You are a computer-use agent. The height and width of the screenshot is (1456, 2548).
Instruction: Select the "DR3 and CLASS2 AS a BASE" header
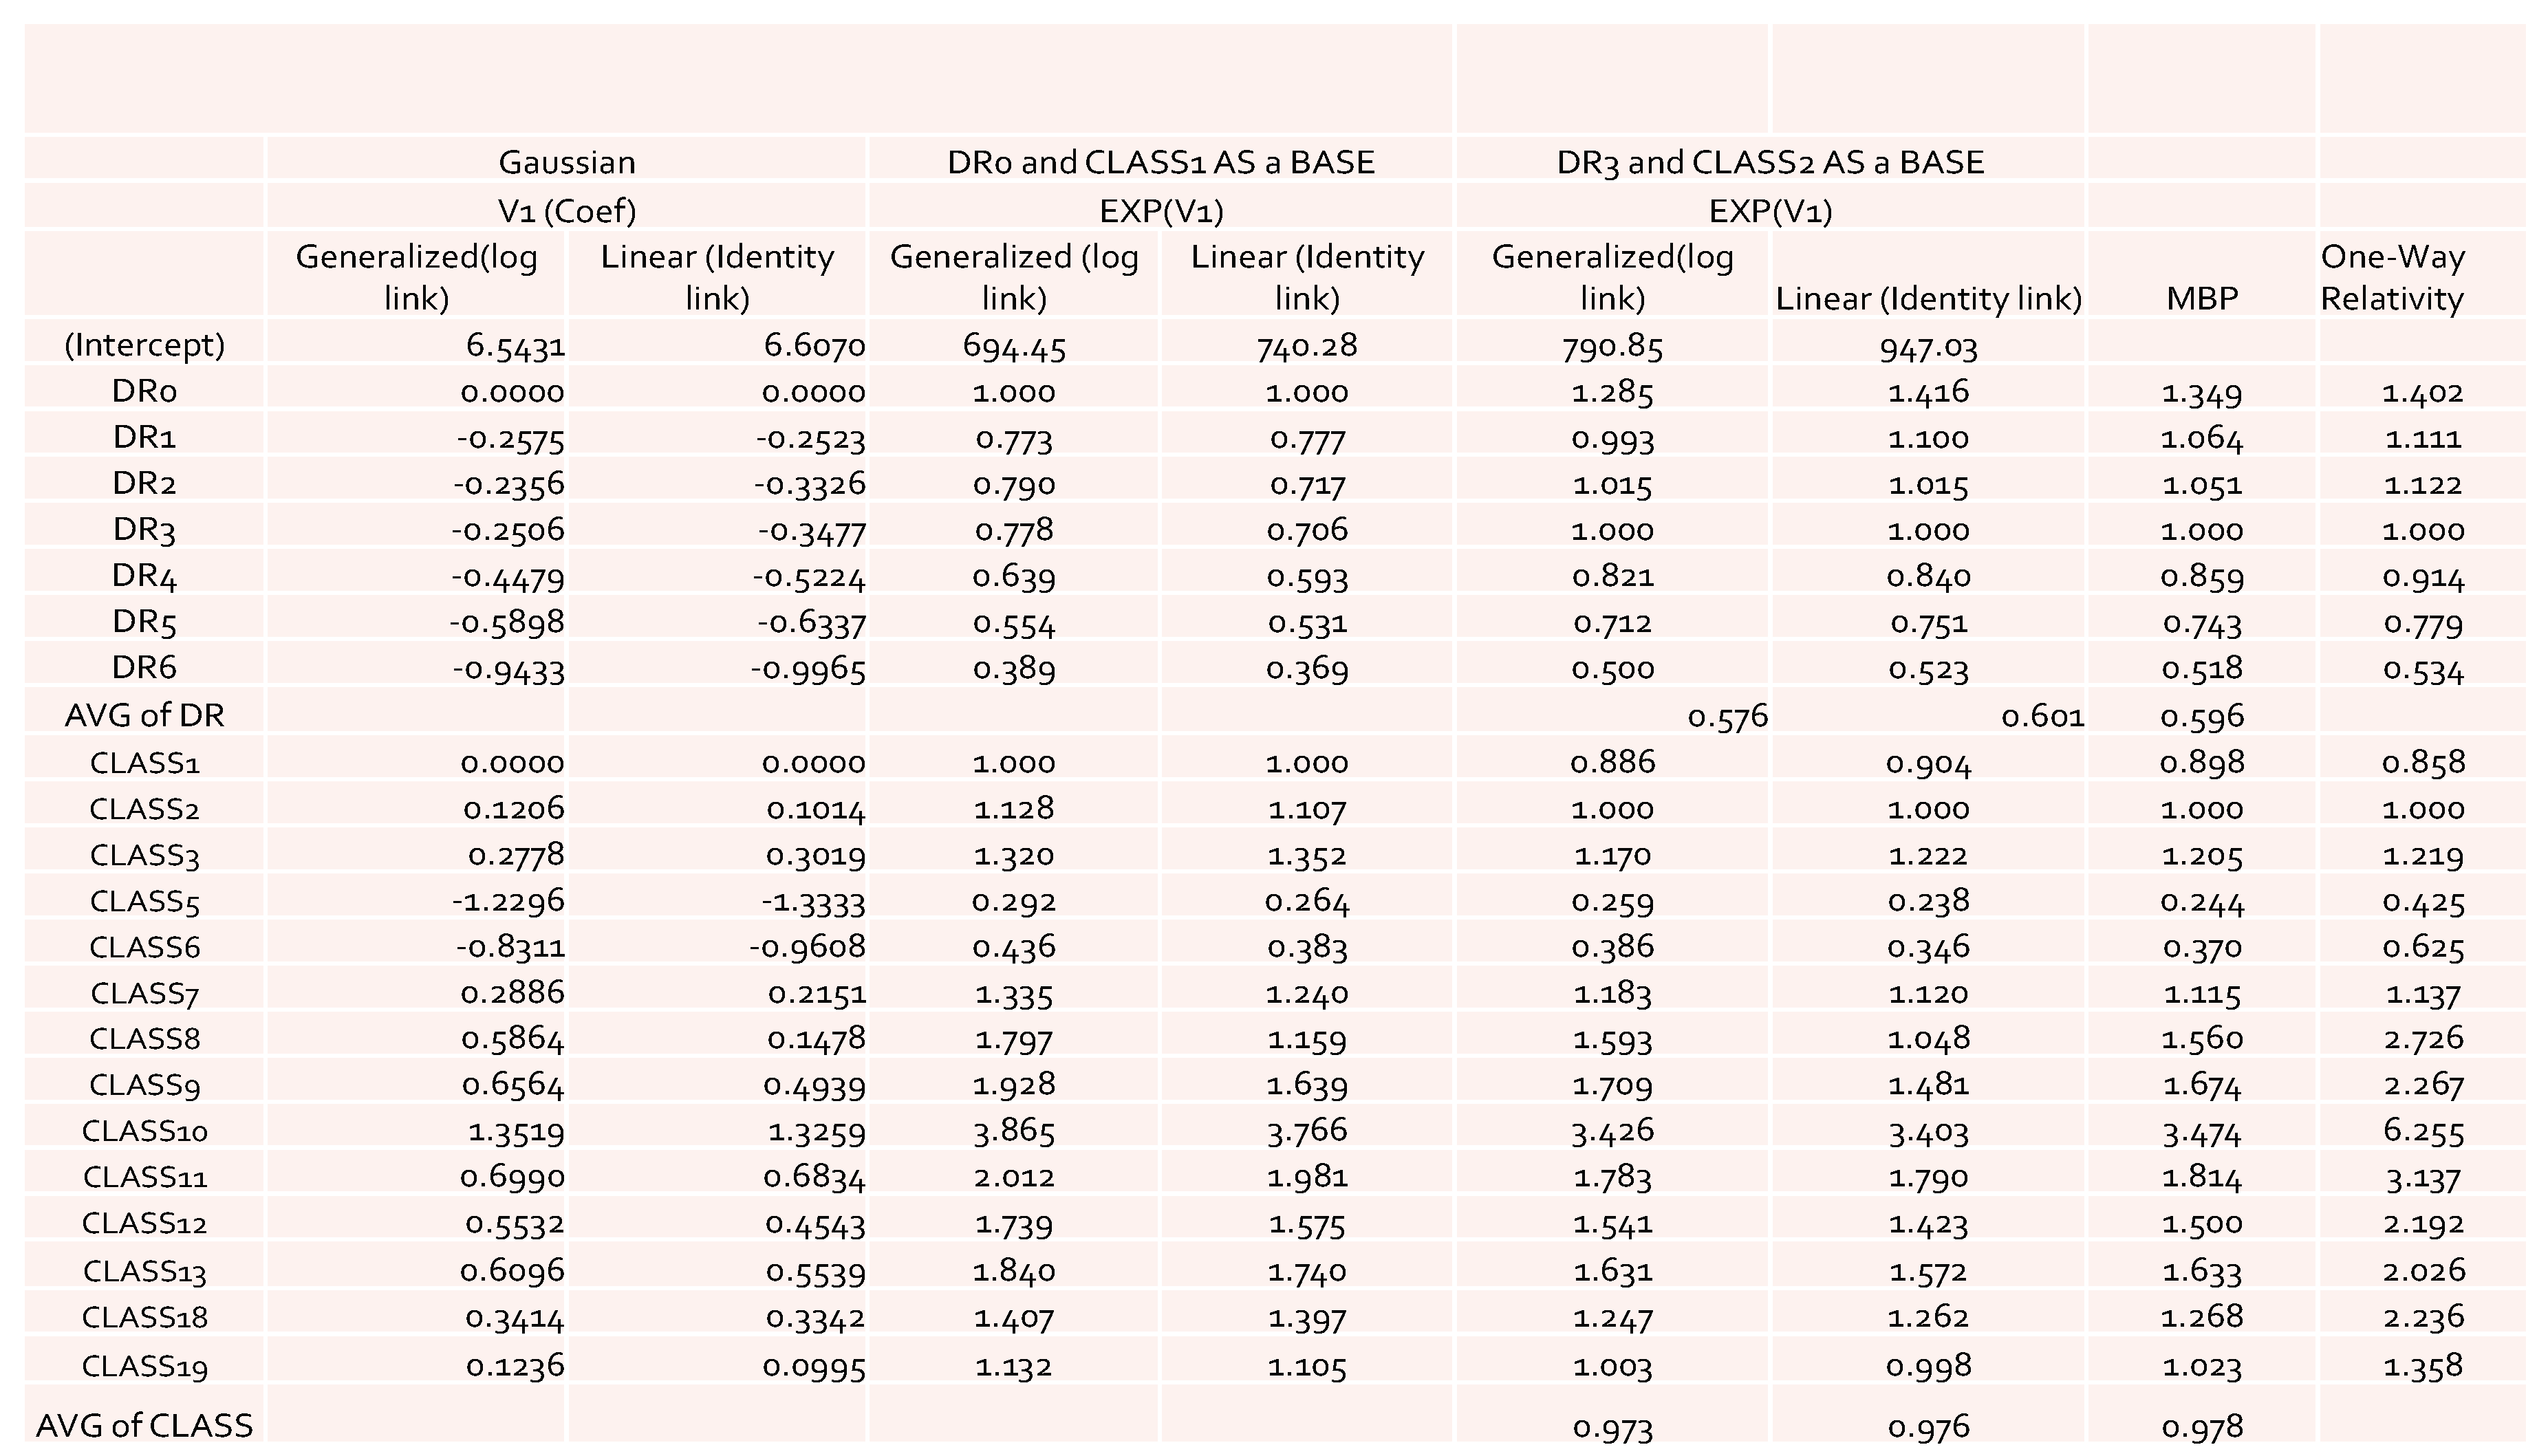tap(1770, 162)
